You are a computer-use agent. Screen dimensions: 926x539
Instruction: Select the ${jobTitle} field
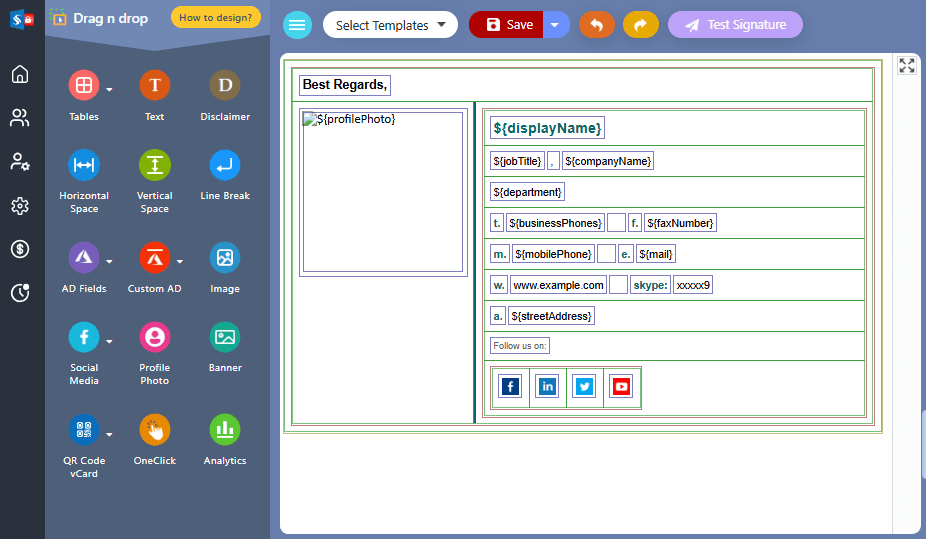pos(517,161)
